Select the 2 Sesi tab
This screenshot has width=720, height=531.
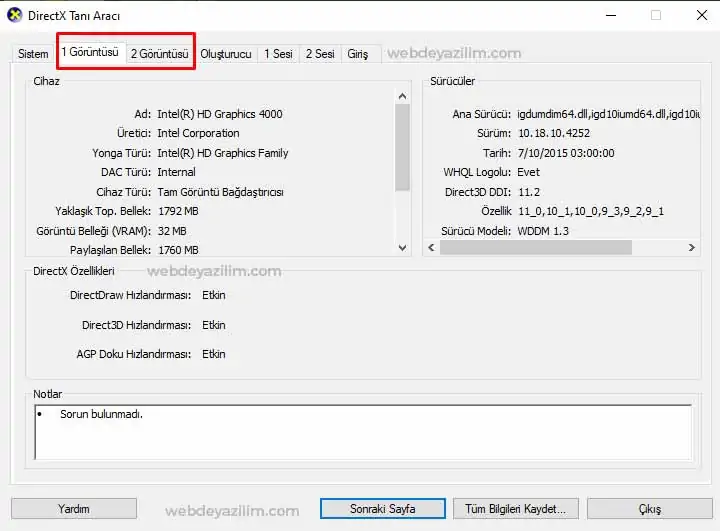tap(320, 54)
